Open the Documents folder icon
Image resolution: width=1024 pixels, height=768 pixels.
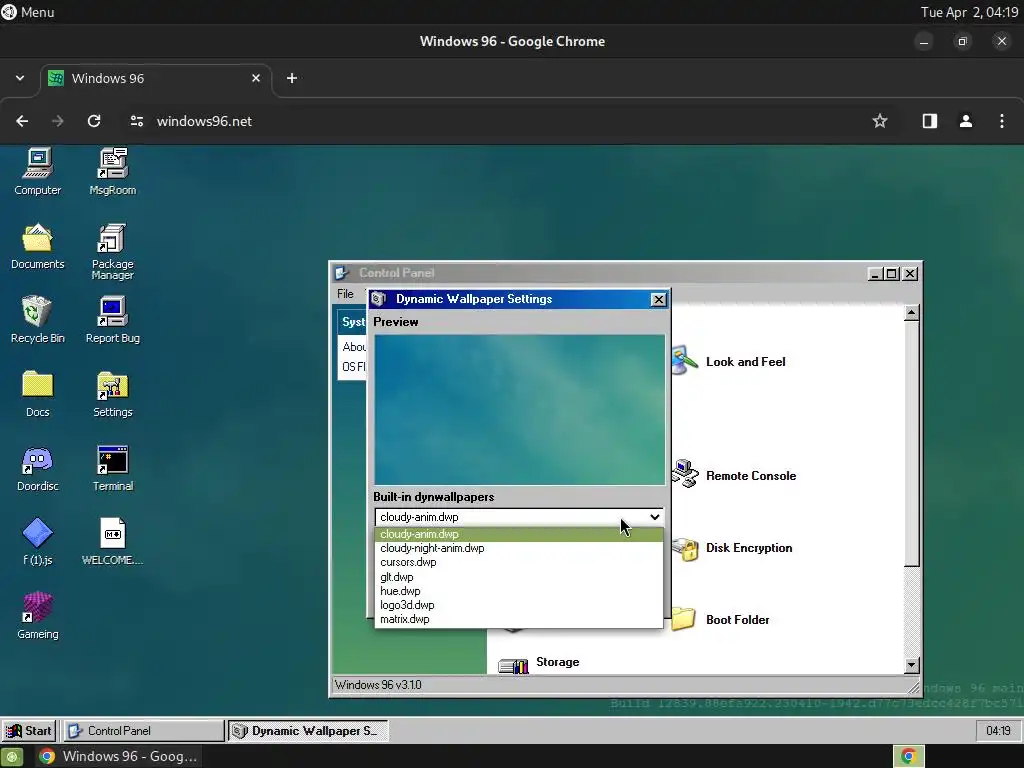pyautogui.click(x=37, y=246)
